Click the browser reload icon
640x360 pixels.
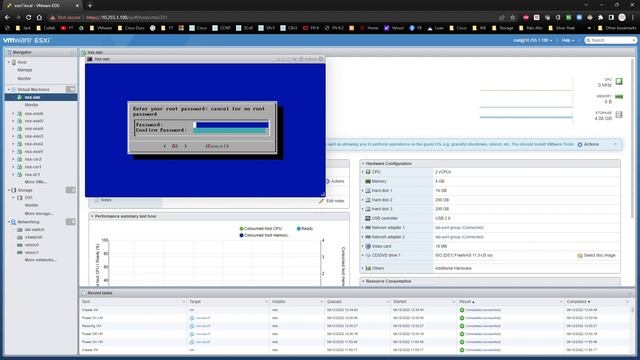coord(28,18)
